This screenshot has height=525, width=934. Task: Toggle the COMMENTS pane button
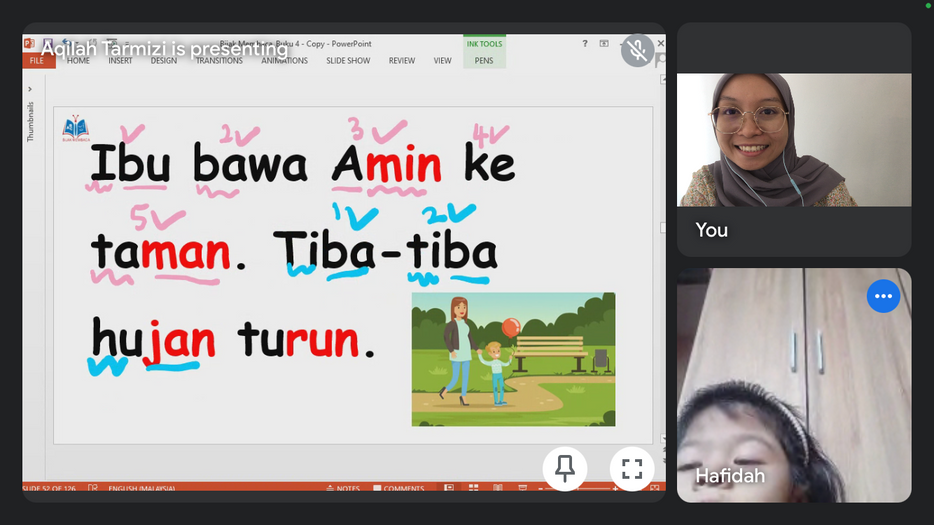coord(398,488)
